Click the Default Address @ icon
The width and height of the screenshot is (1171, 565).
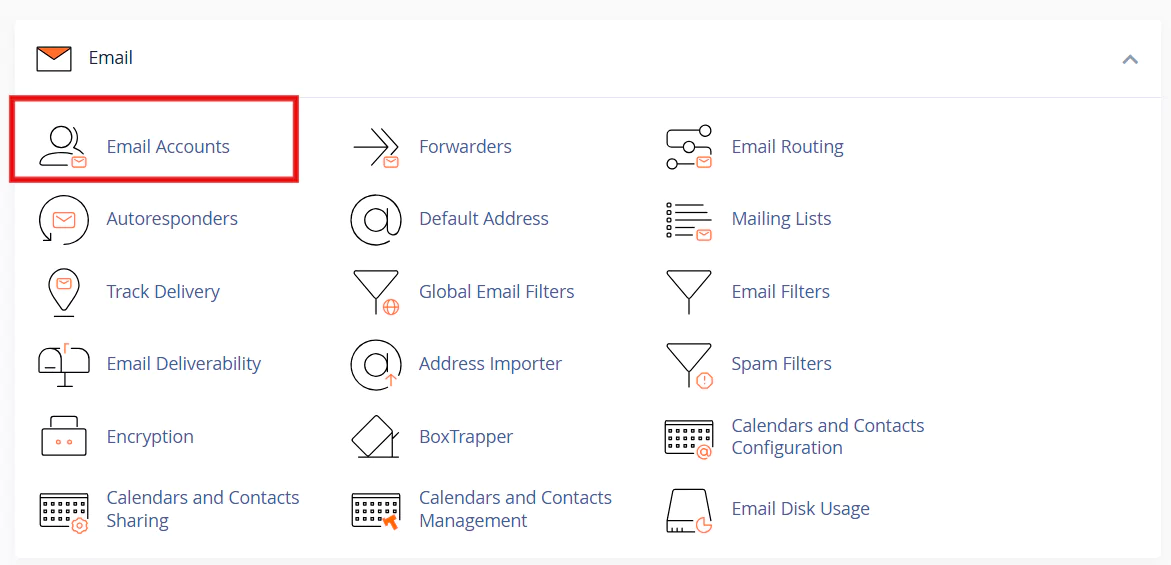[376, 219]
